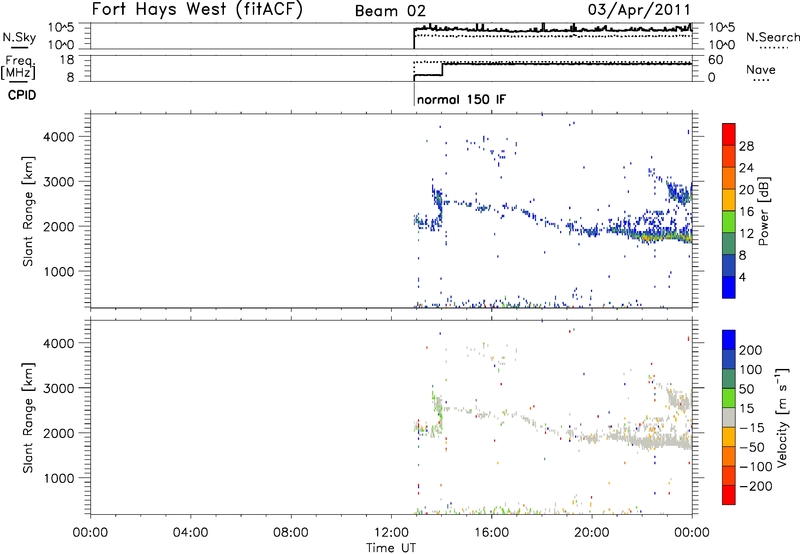The image size is (800, 554).
Task: Select the 'Freq. [MHz]' label
Action: point(19,68)
